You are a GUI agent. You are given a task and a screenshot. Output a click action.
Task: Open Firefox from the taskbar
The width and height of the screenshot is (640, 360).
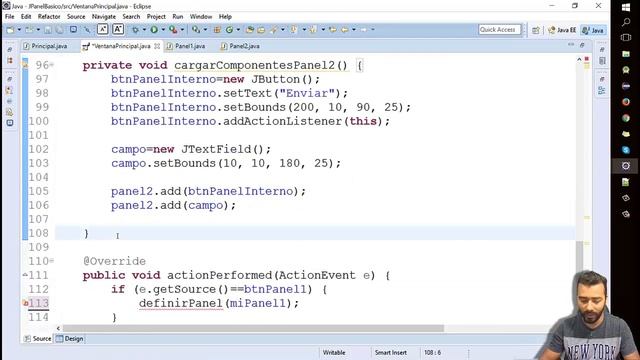pos(626,102)
